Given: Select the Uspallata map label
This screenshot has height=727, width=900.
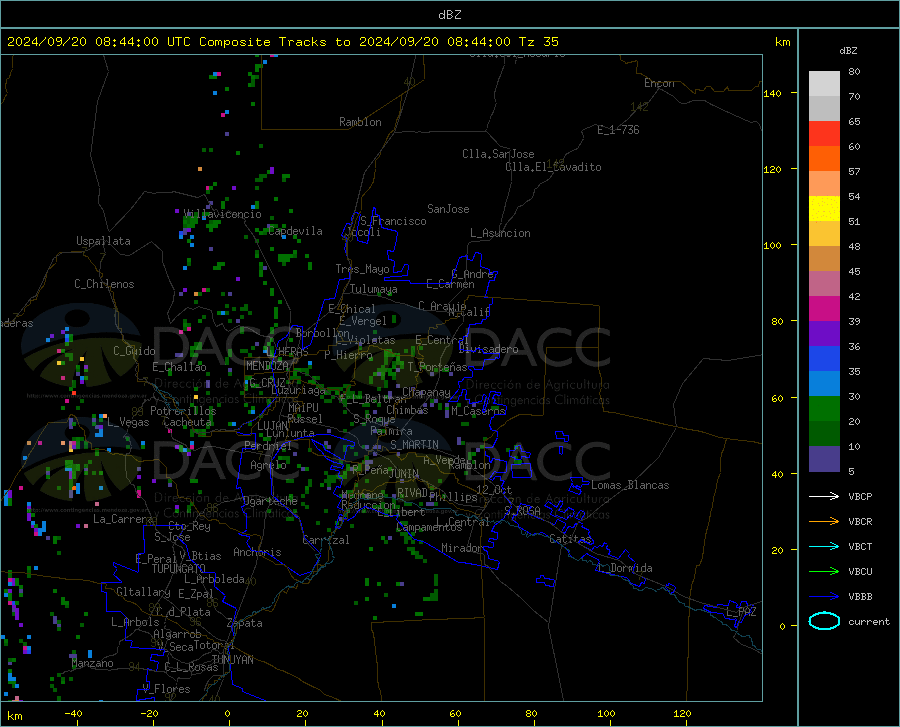Looking at the screenshot, I should tap(103, 241).
